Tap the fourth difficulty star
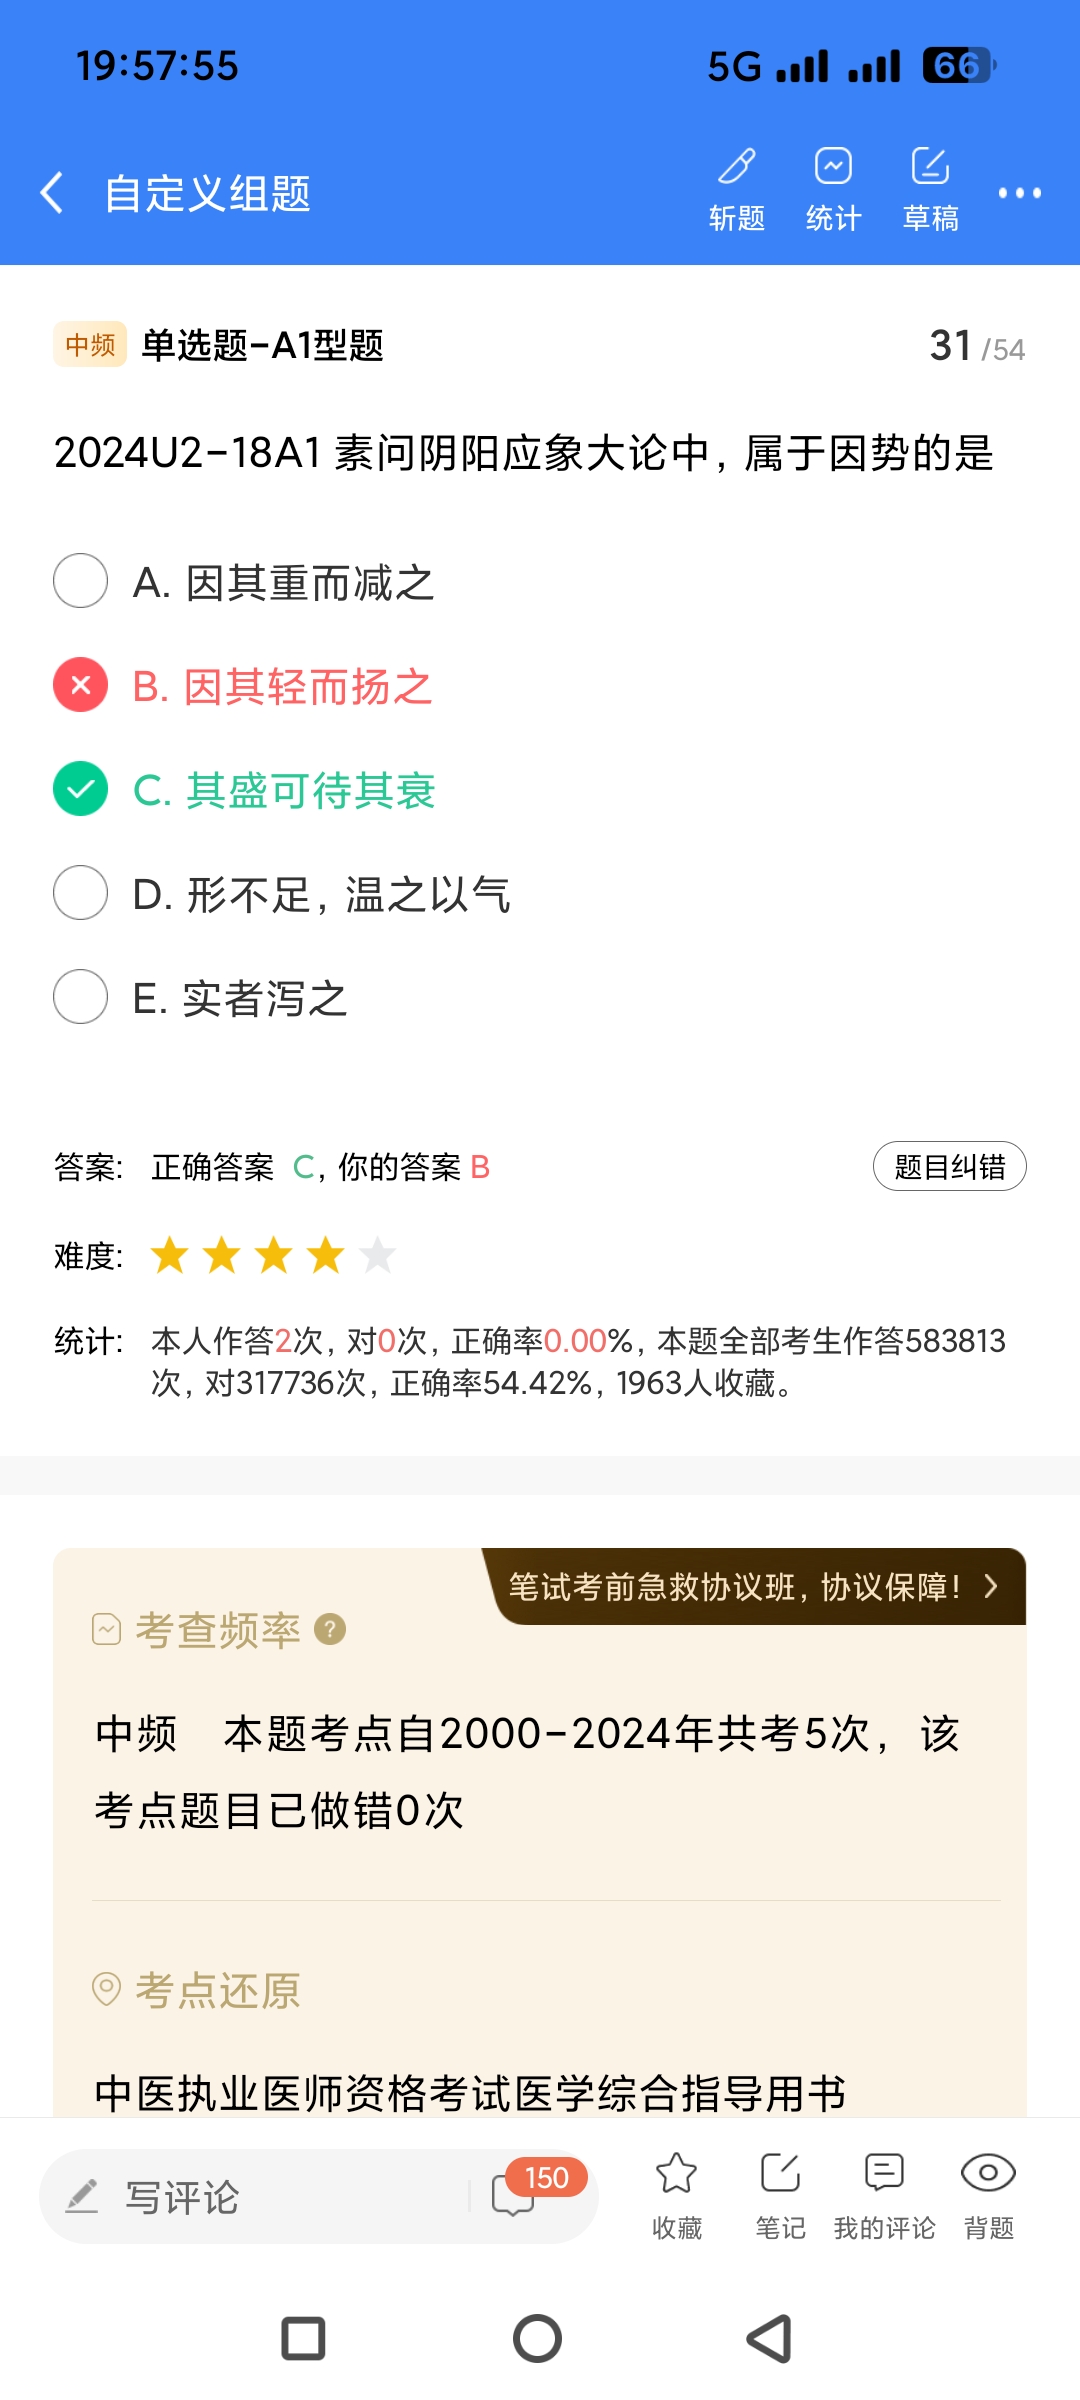The image size is (1080, 2400). point(325,1255)
